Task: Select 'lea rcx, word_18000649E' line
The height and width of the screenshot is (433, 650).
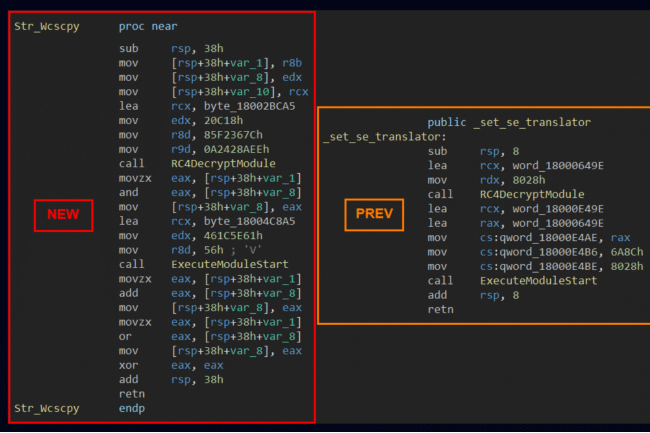Action: point(516,166)
